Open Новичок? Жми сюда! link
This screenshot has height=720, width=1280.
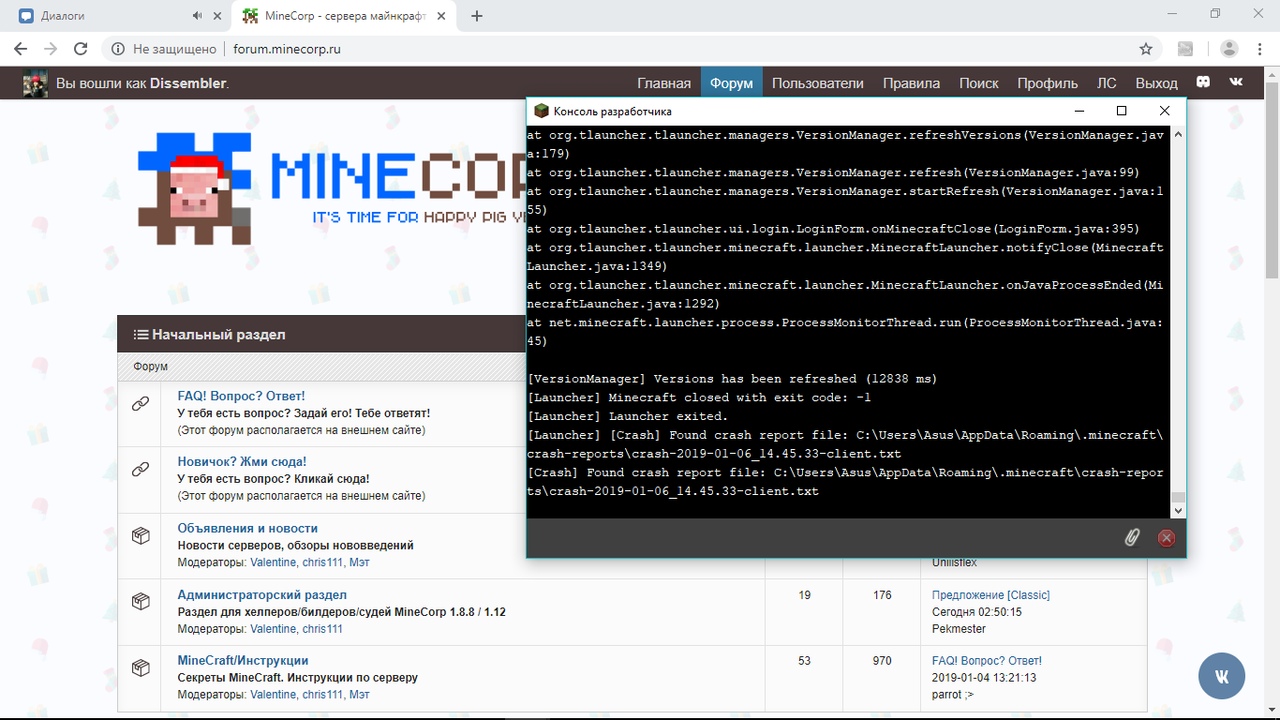(x=242, y=462)
